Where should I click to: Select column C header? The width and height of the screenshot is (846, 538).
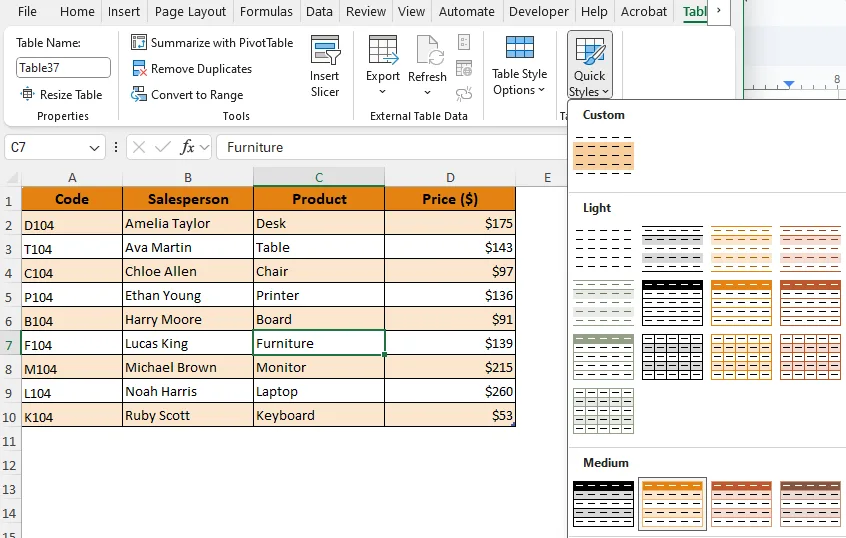pyautogui.click(x=319, y=178)
